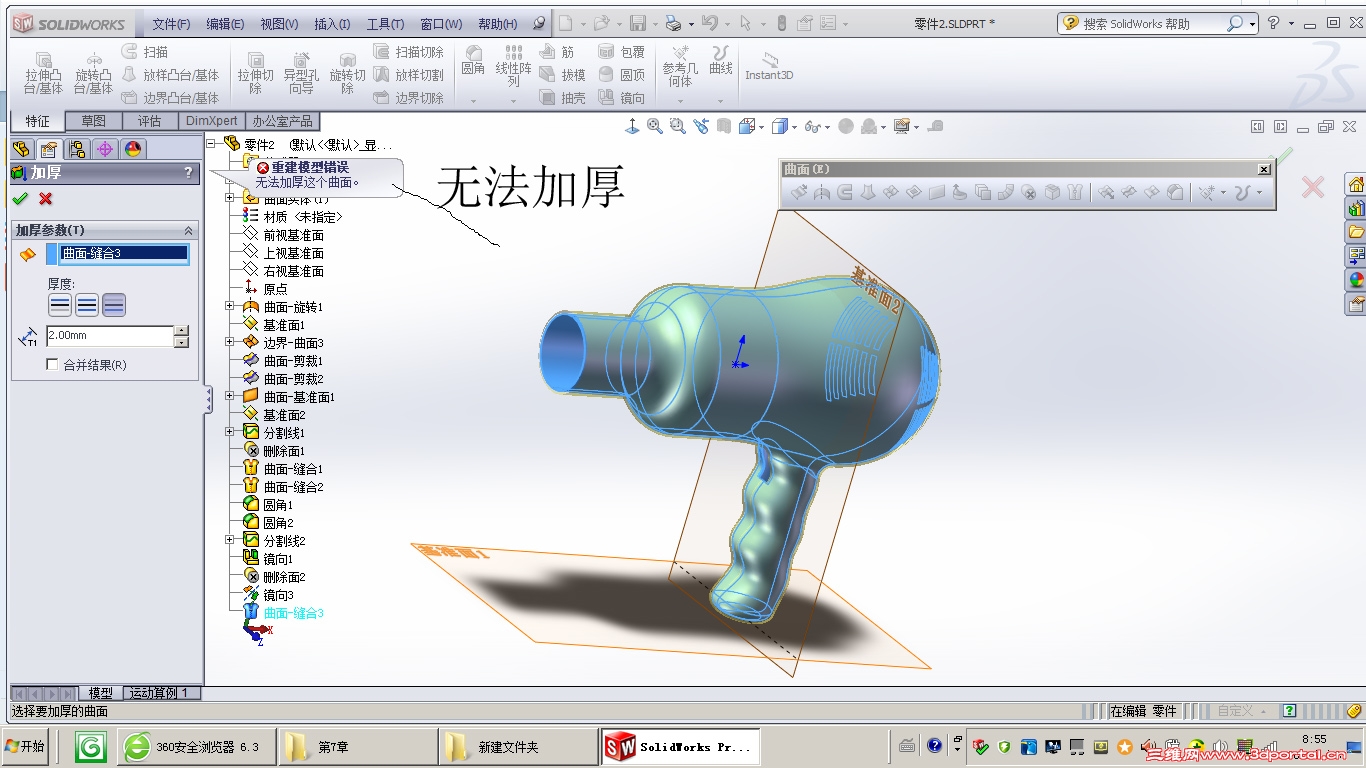Expand the 曲面-基准面1 tree node
This screenshot has height=768, width=1366.
(230, 397)
